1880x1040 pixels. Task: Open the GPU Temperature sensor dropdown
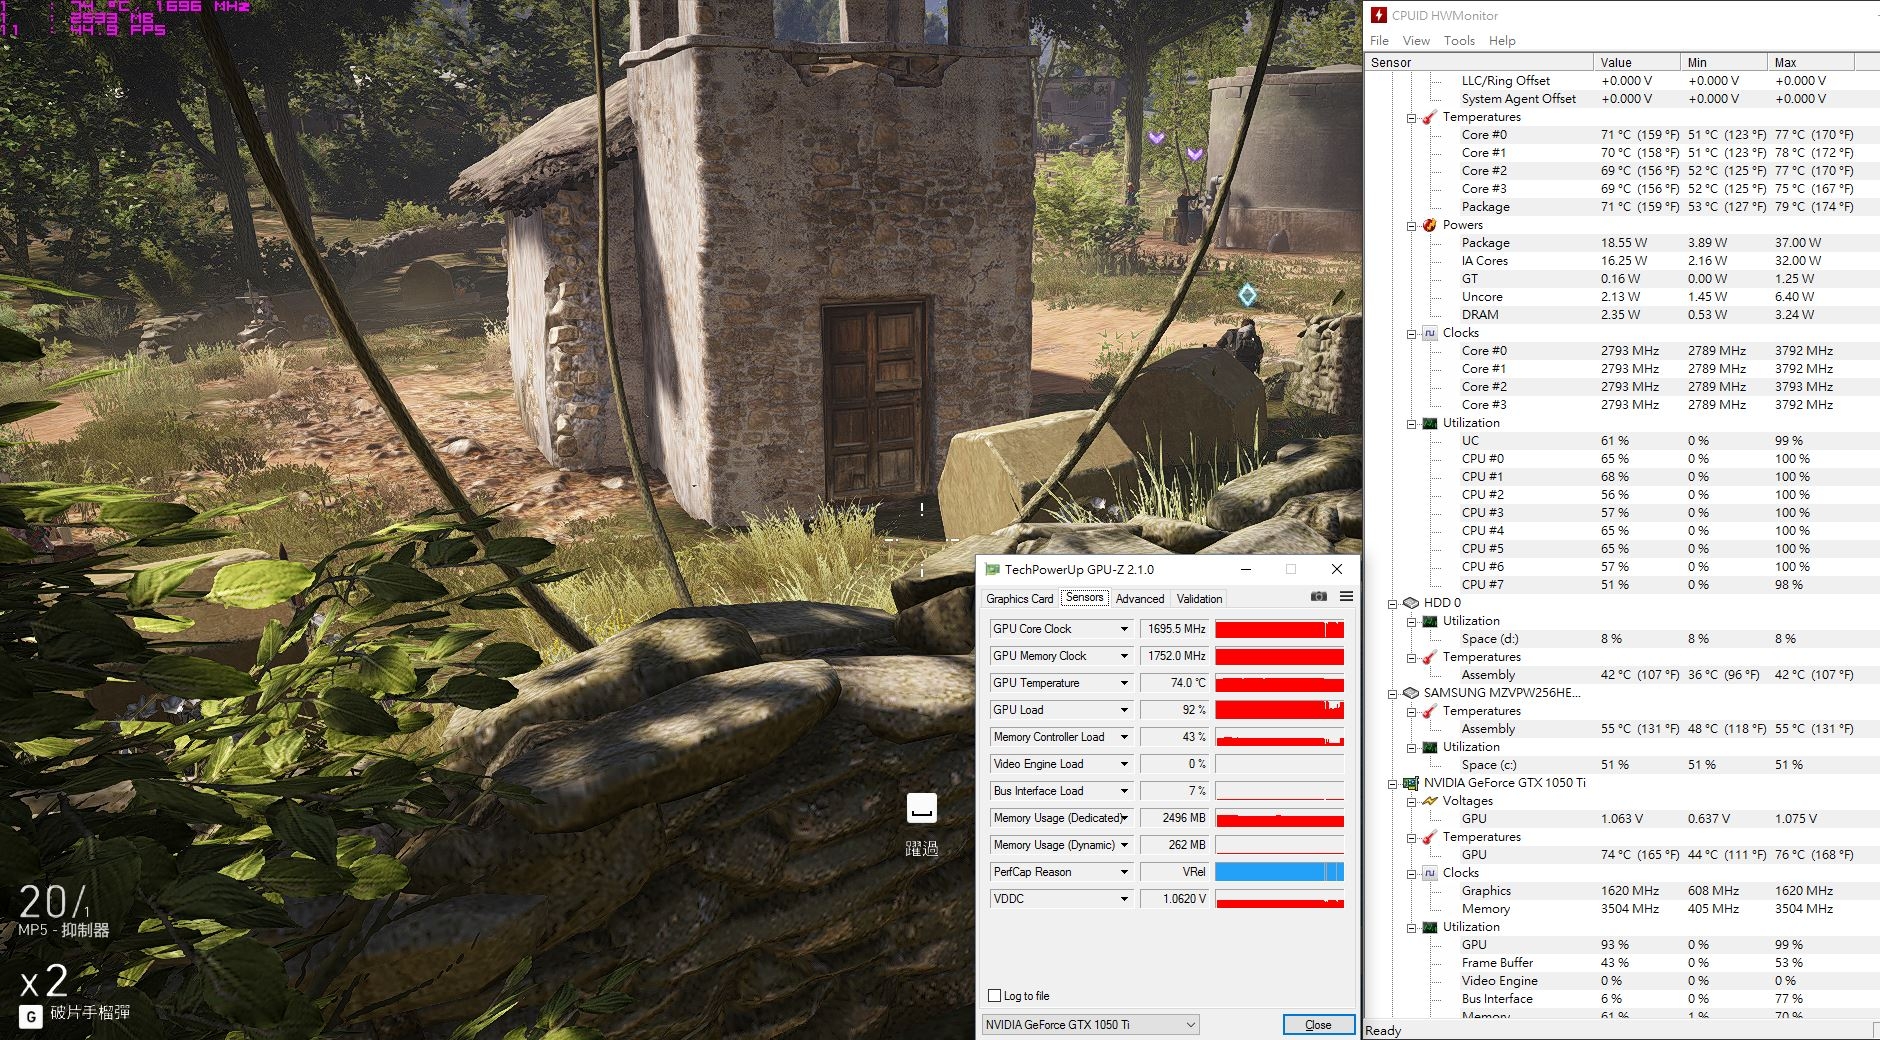pyautogui.click(x=1124, y=683)
